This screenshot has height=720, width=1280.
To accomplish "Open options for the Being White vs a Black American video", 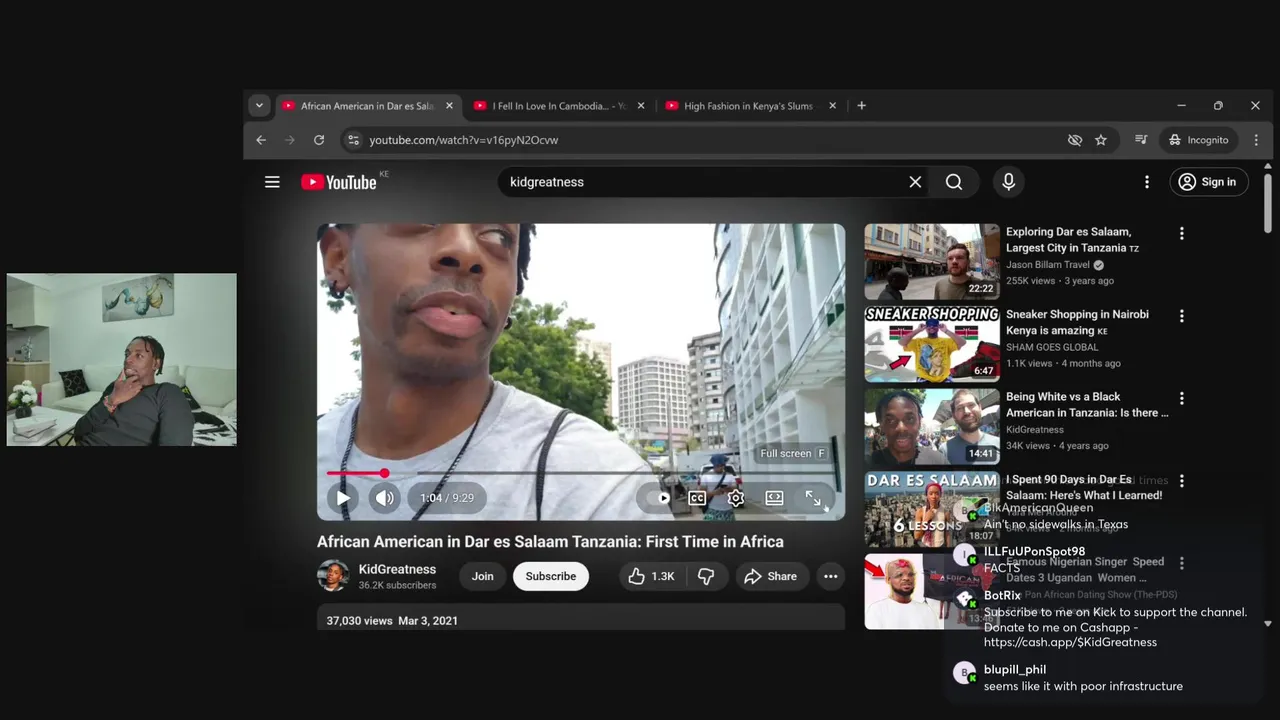I will click(1182, 398).
